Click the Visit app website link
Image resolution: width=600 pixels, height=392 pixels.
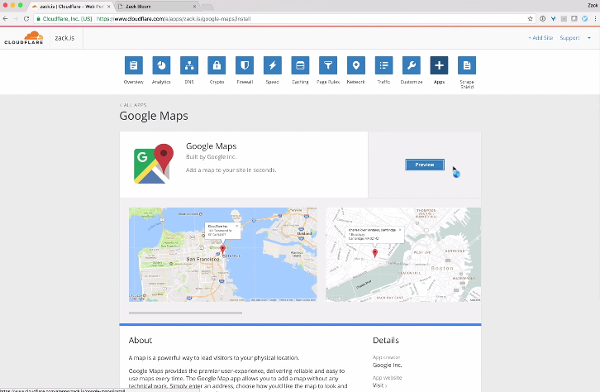[380, 385]
